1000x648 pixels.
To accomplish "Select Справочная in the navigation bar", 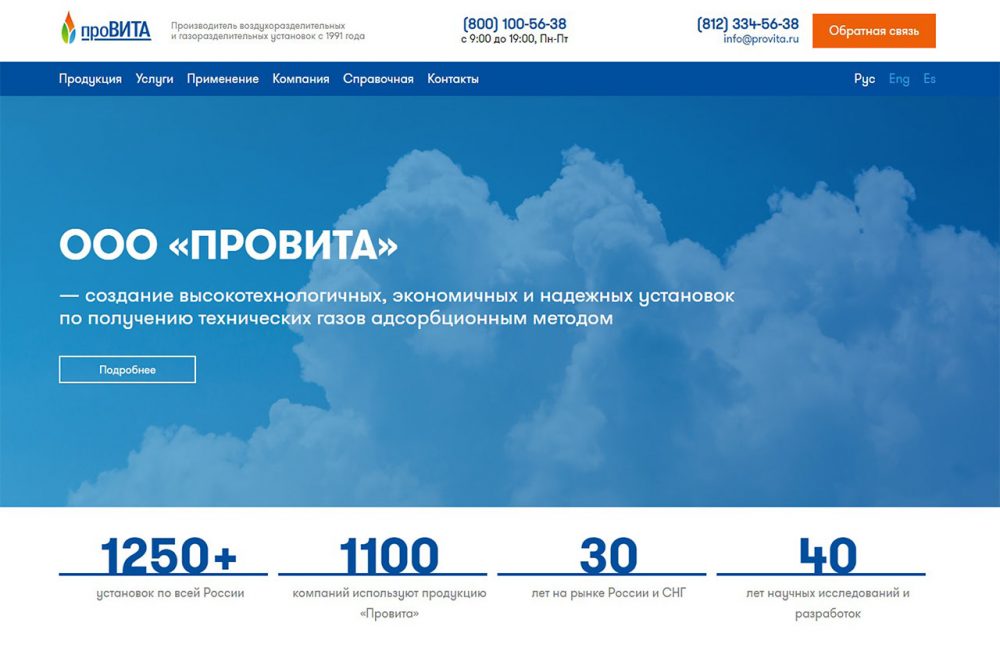I will [378, 79].
